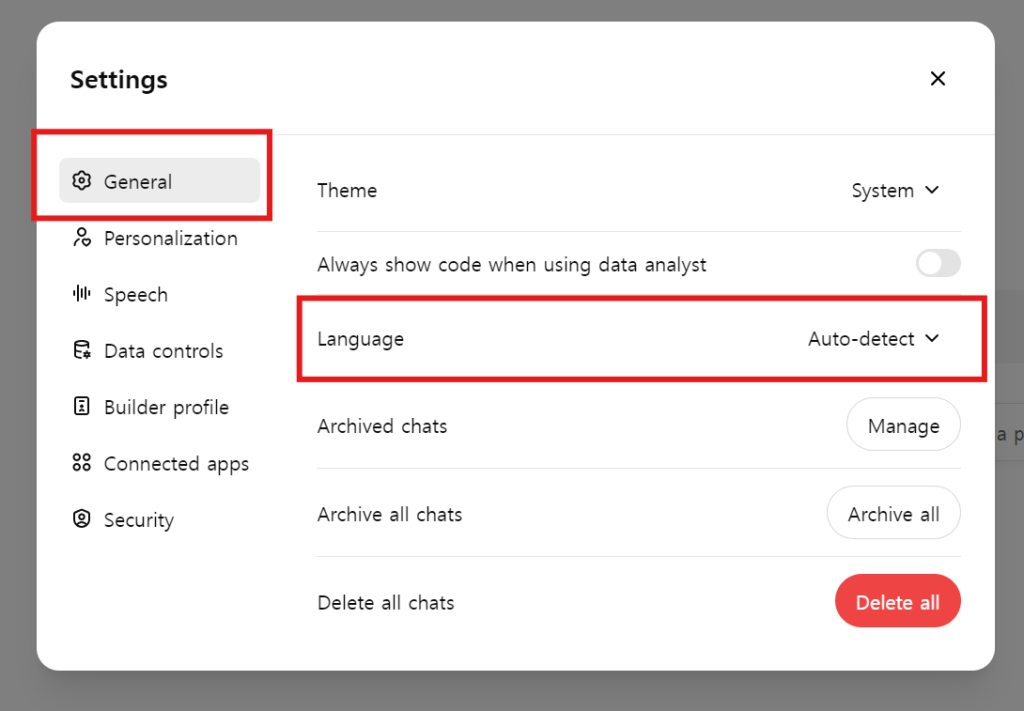Click the General gear icon
Image resolution: width=1024 pixels, height=711 pixels.
tap(82, 181)
